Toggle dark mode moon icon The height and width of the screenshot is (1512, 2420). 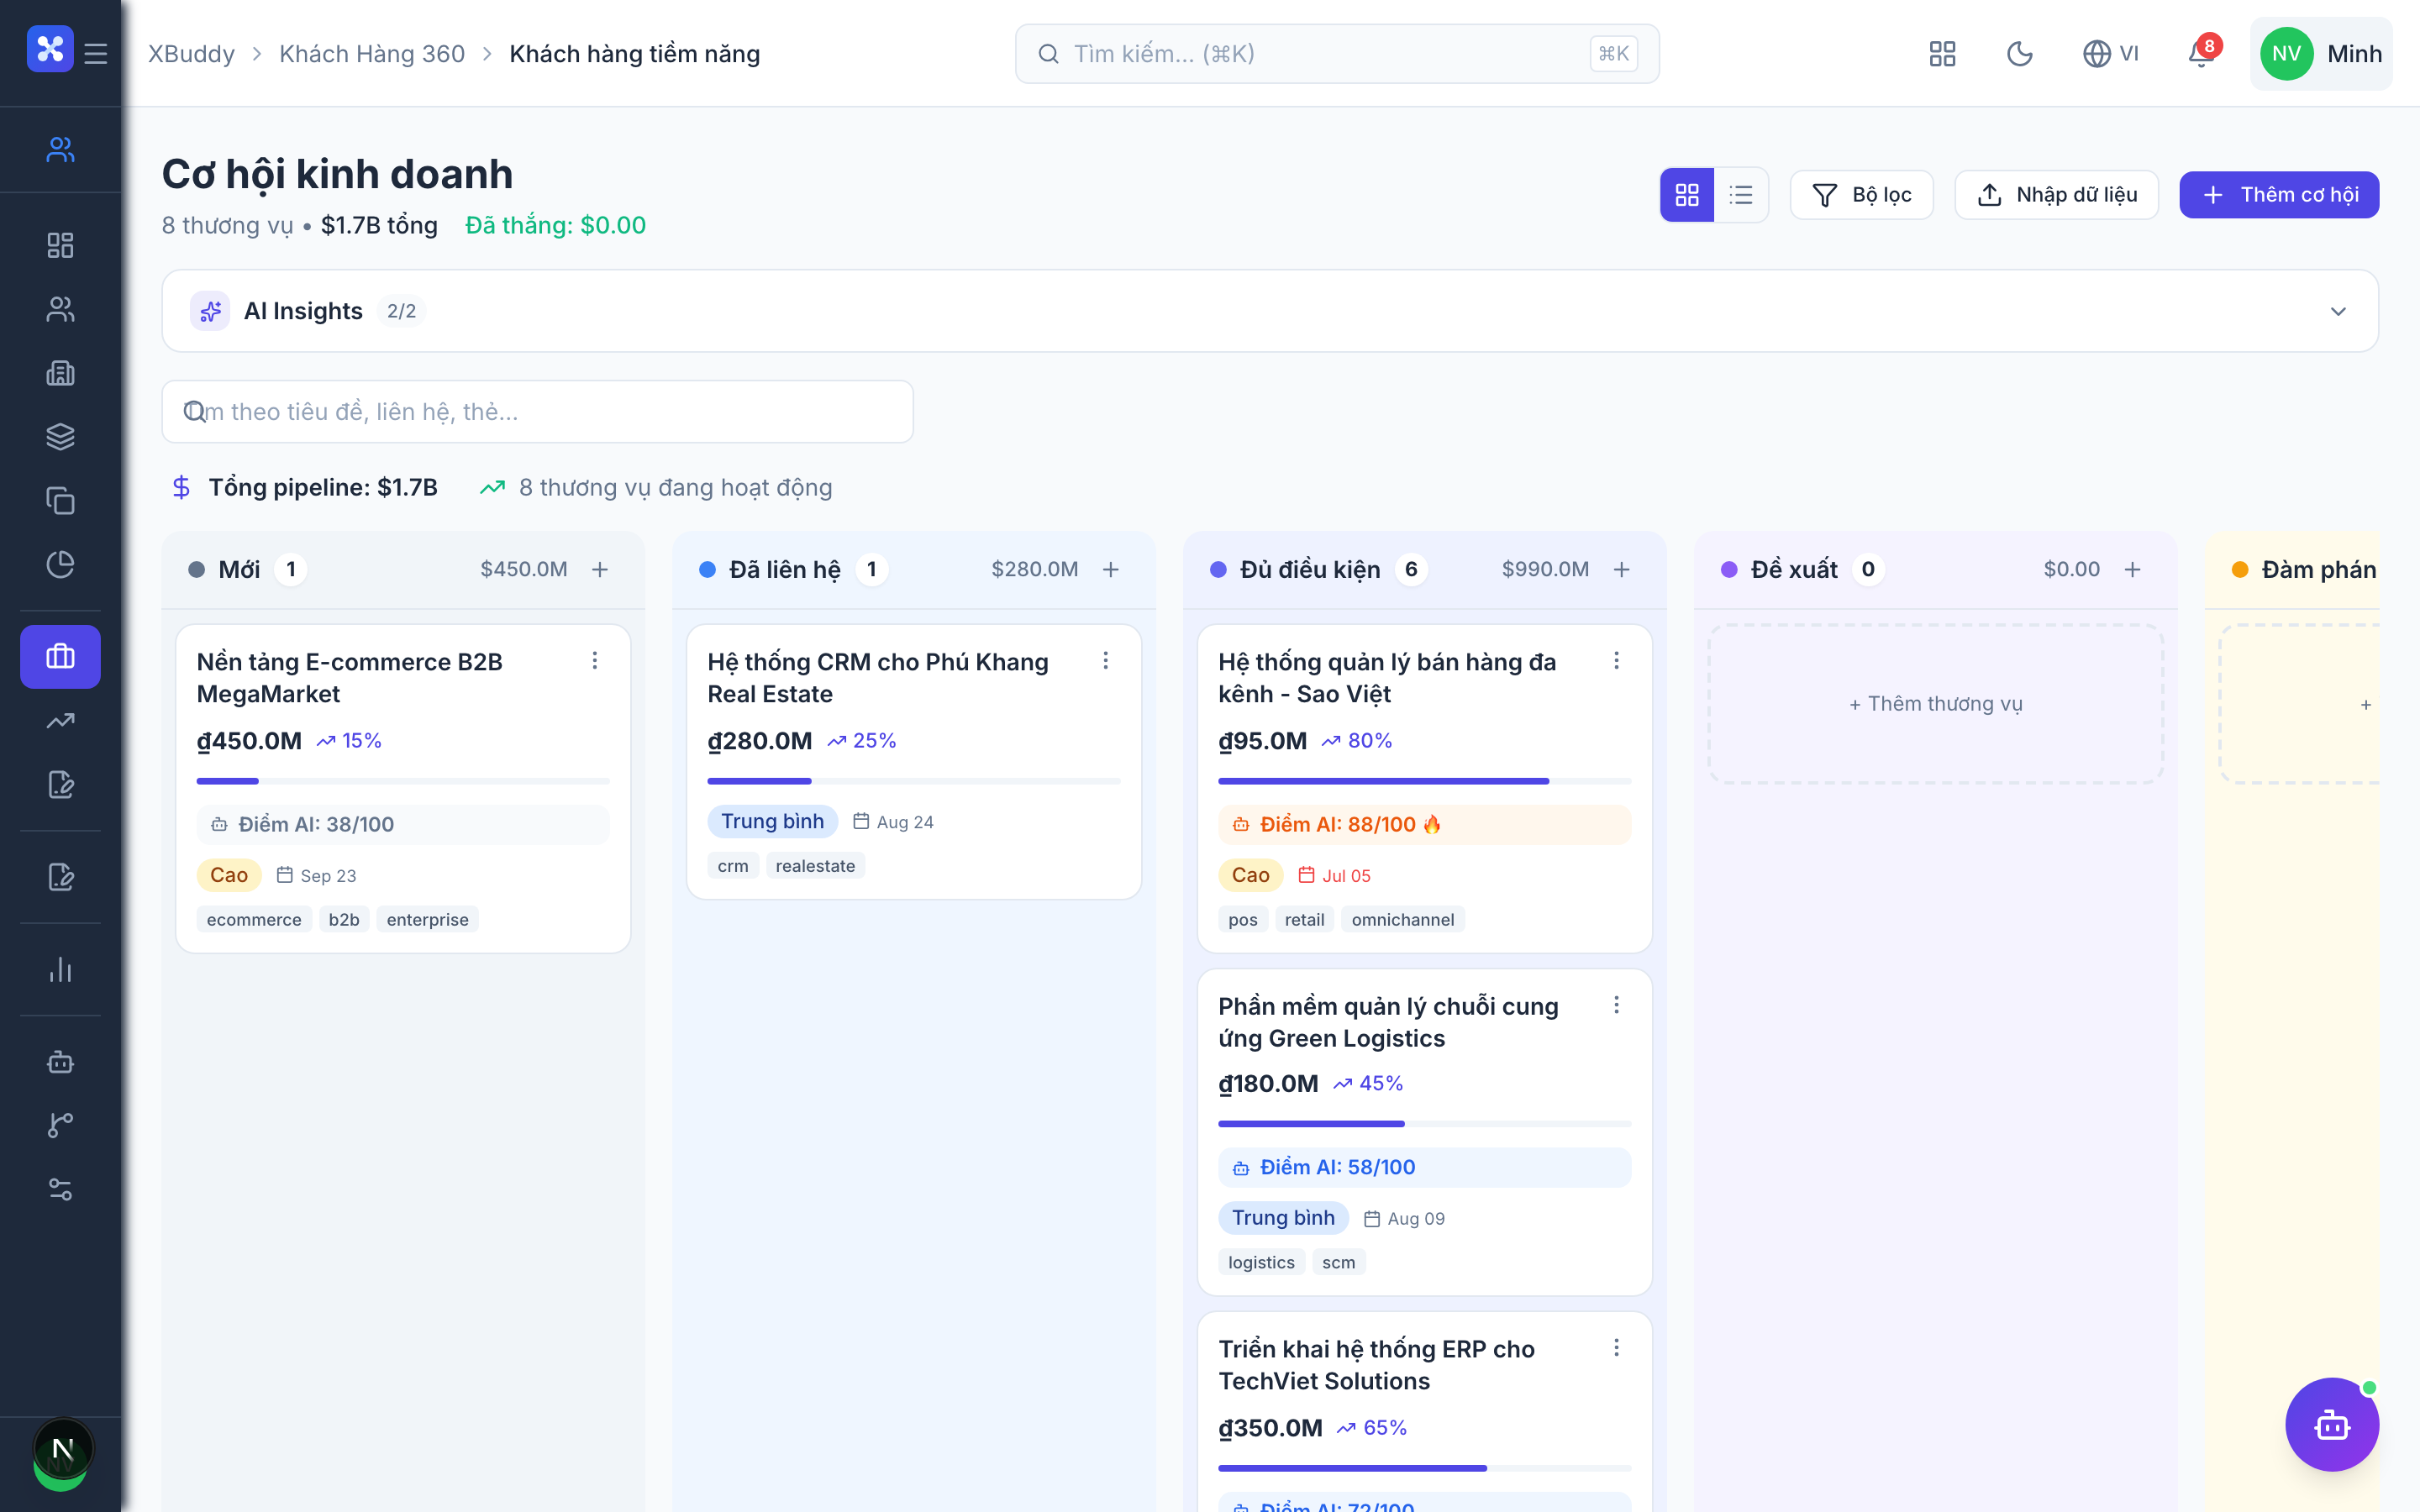pyautogui.click(x=2020, y=53)
